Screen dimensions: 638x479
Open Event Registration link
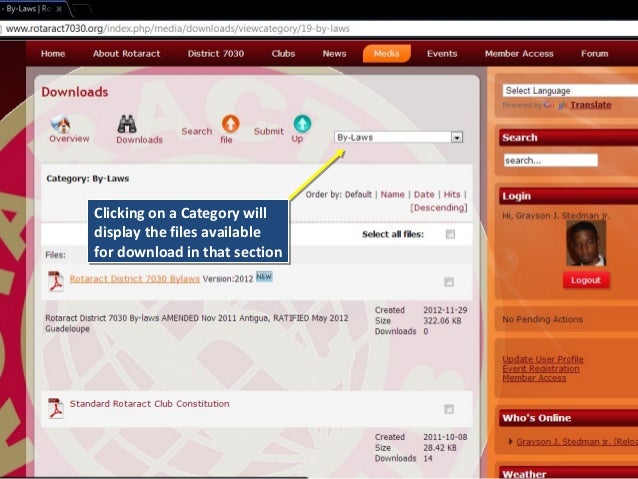point(541,368)
